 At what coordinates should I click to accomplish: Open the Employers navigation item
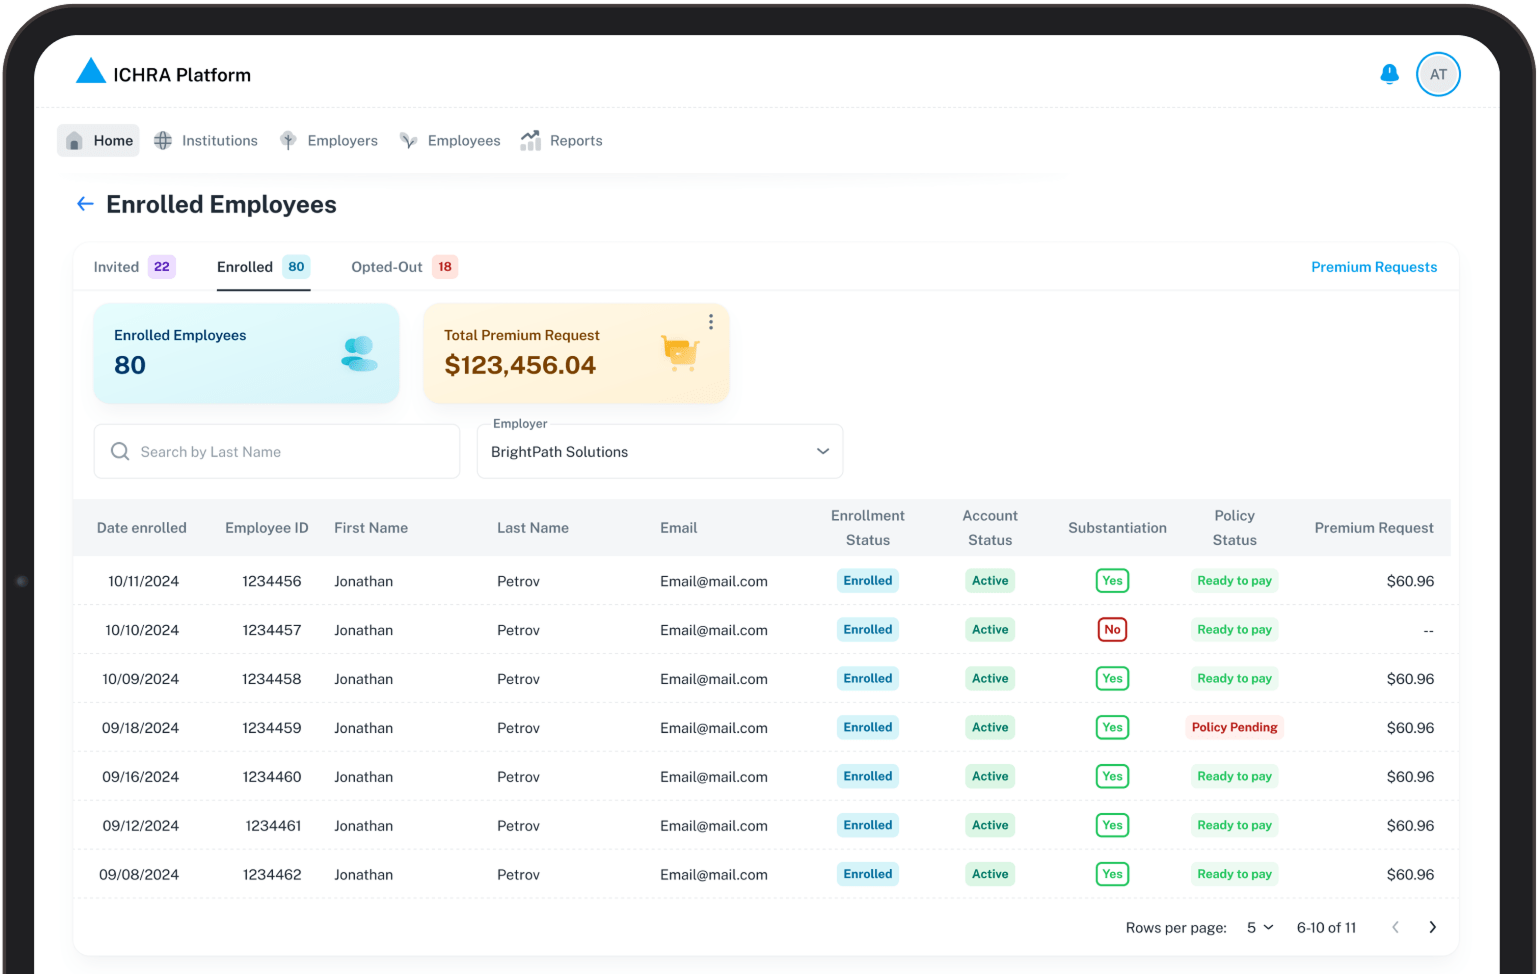point(329,141)
